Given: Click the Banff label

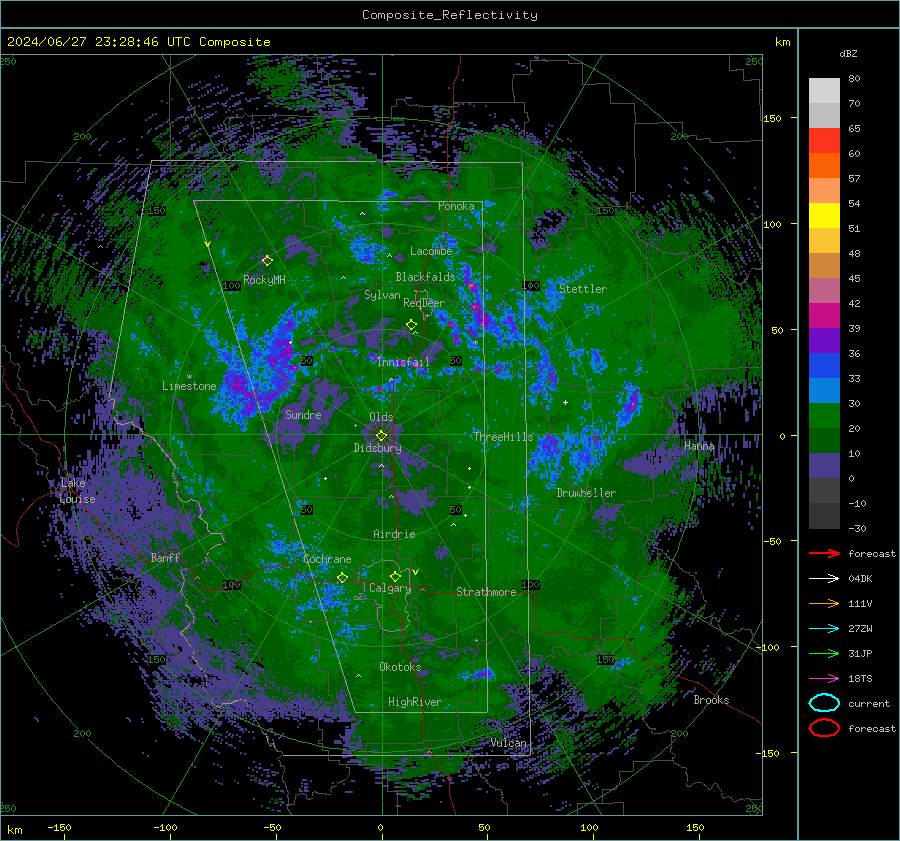Looking at the screenshot, I should (165, 557).
